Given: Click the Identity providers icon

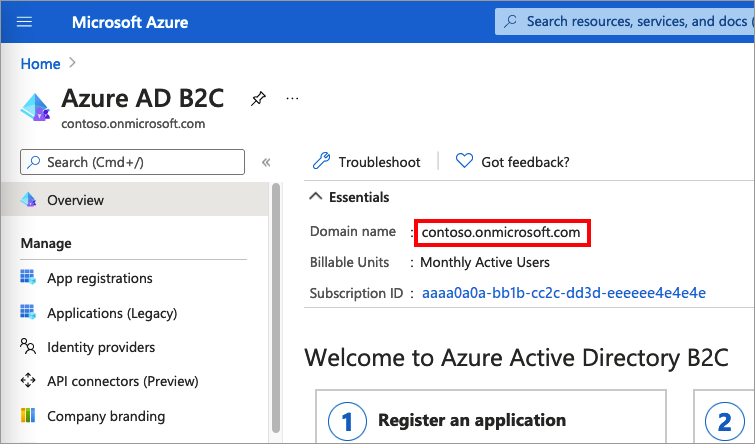Looking at the screenshot, I should (28, 347).
